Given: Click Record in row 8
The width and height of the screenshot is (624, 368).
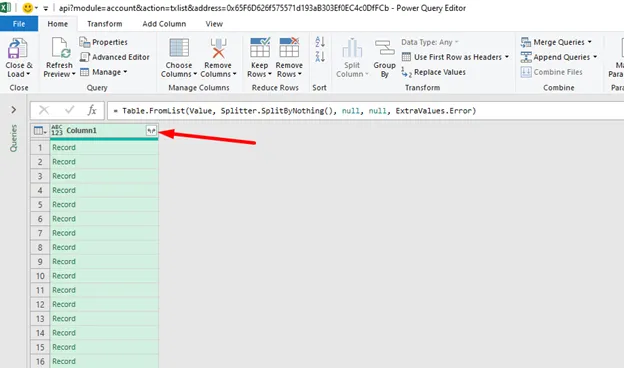Looking at the screenshot, I should 64,247.
